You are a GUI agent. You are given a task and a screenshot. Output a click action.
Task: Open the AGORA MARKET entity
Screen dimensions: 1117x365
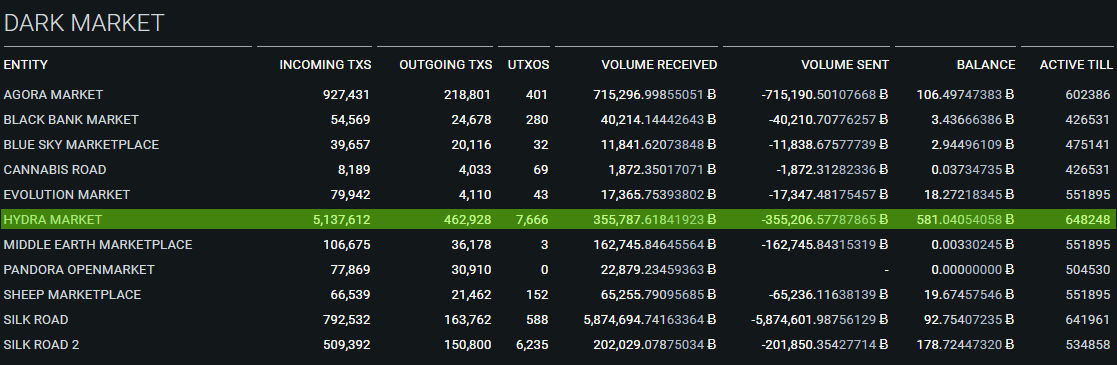coord(53,95)
